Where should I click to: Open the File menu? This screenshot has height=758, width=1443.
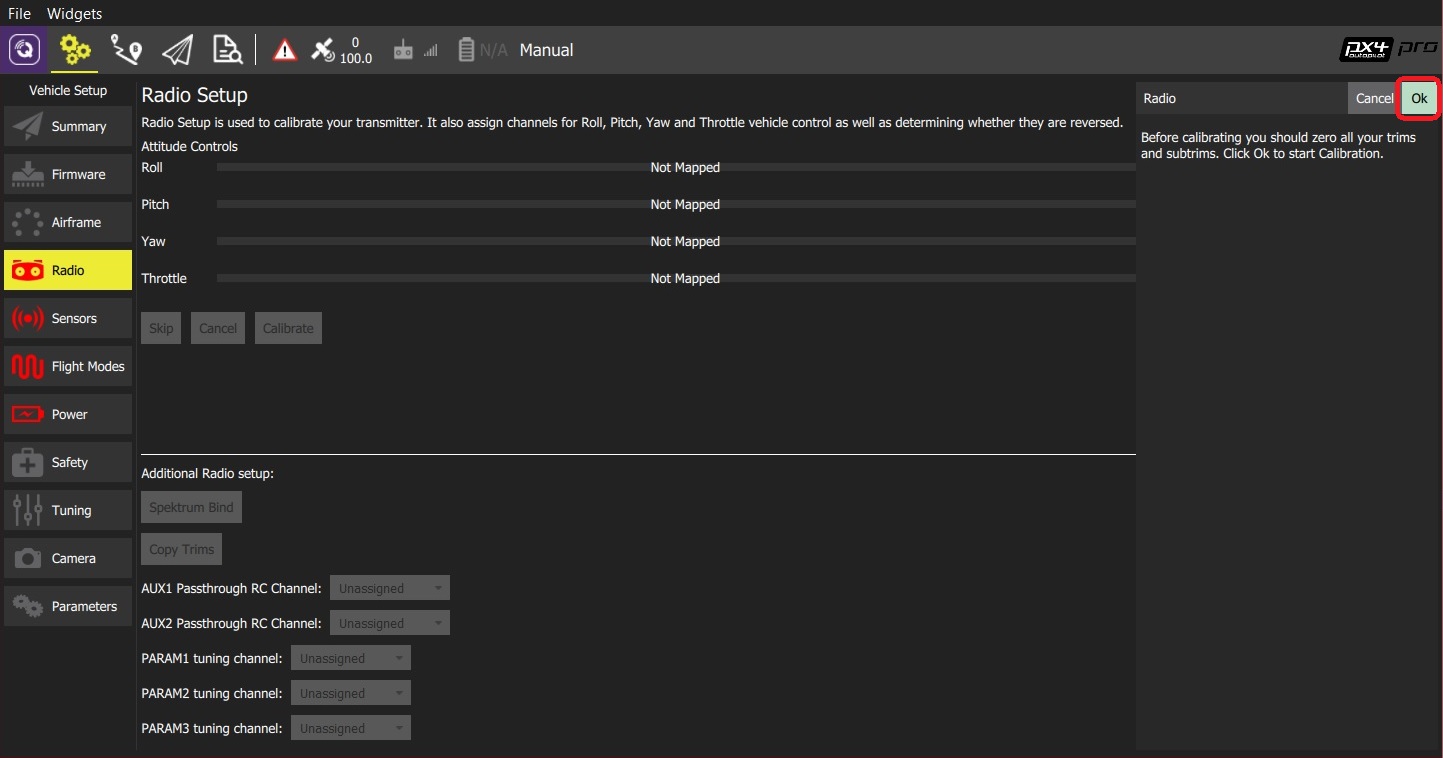[20, 14]
